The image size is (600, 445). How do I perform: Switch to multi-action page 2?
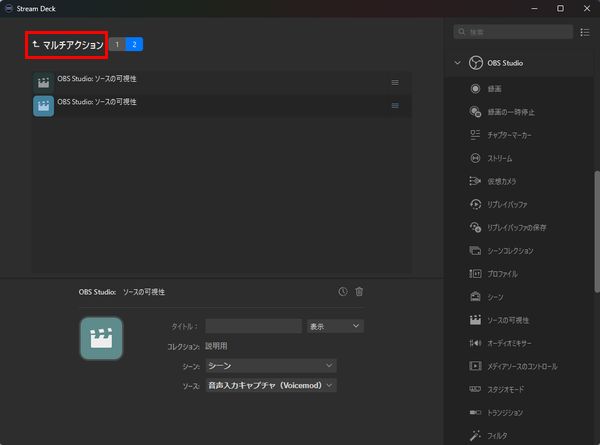click(x=134, y=44)
